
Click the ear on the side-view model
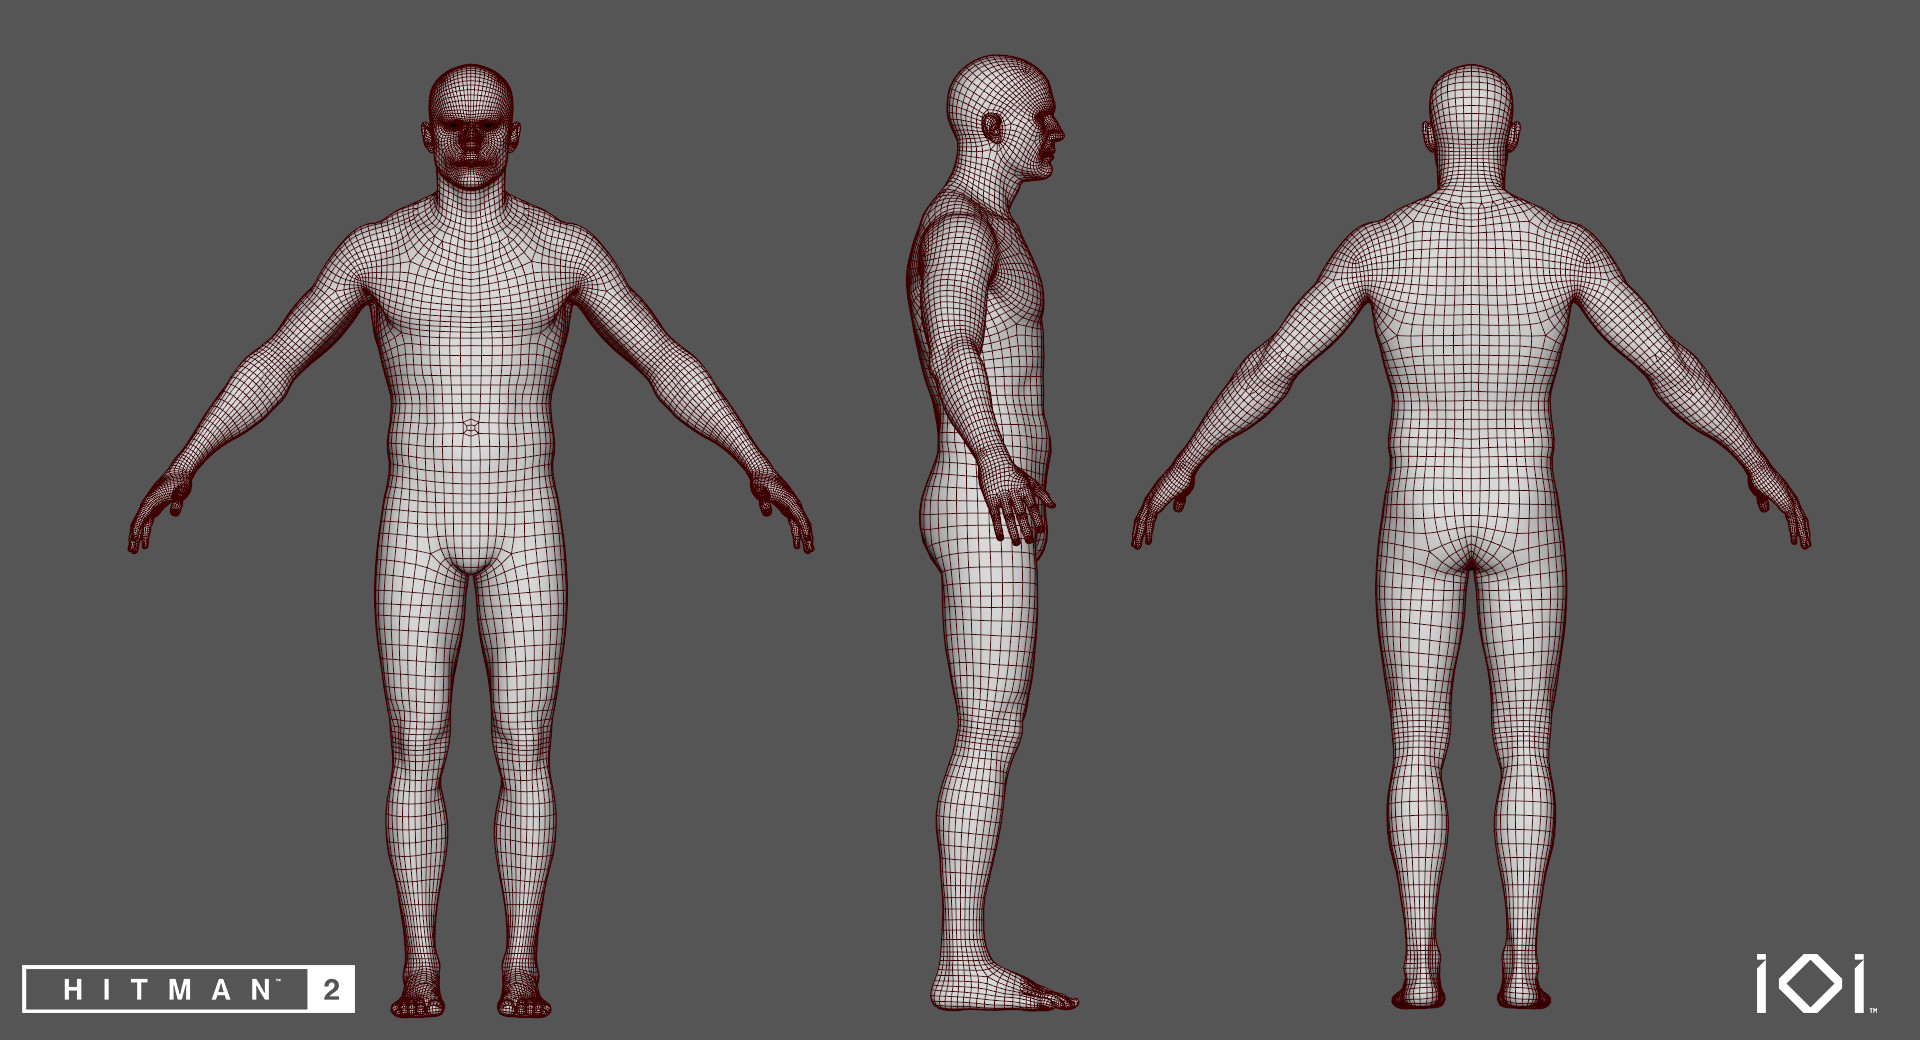(x=993, y=130)
